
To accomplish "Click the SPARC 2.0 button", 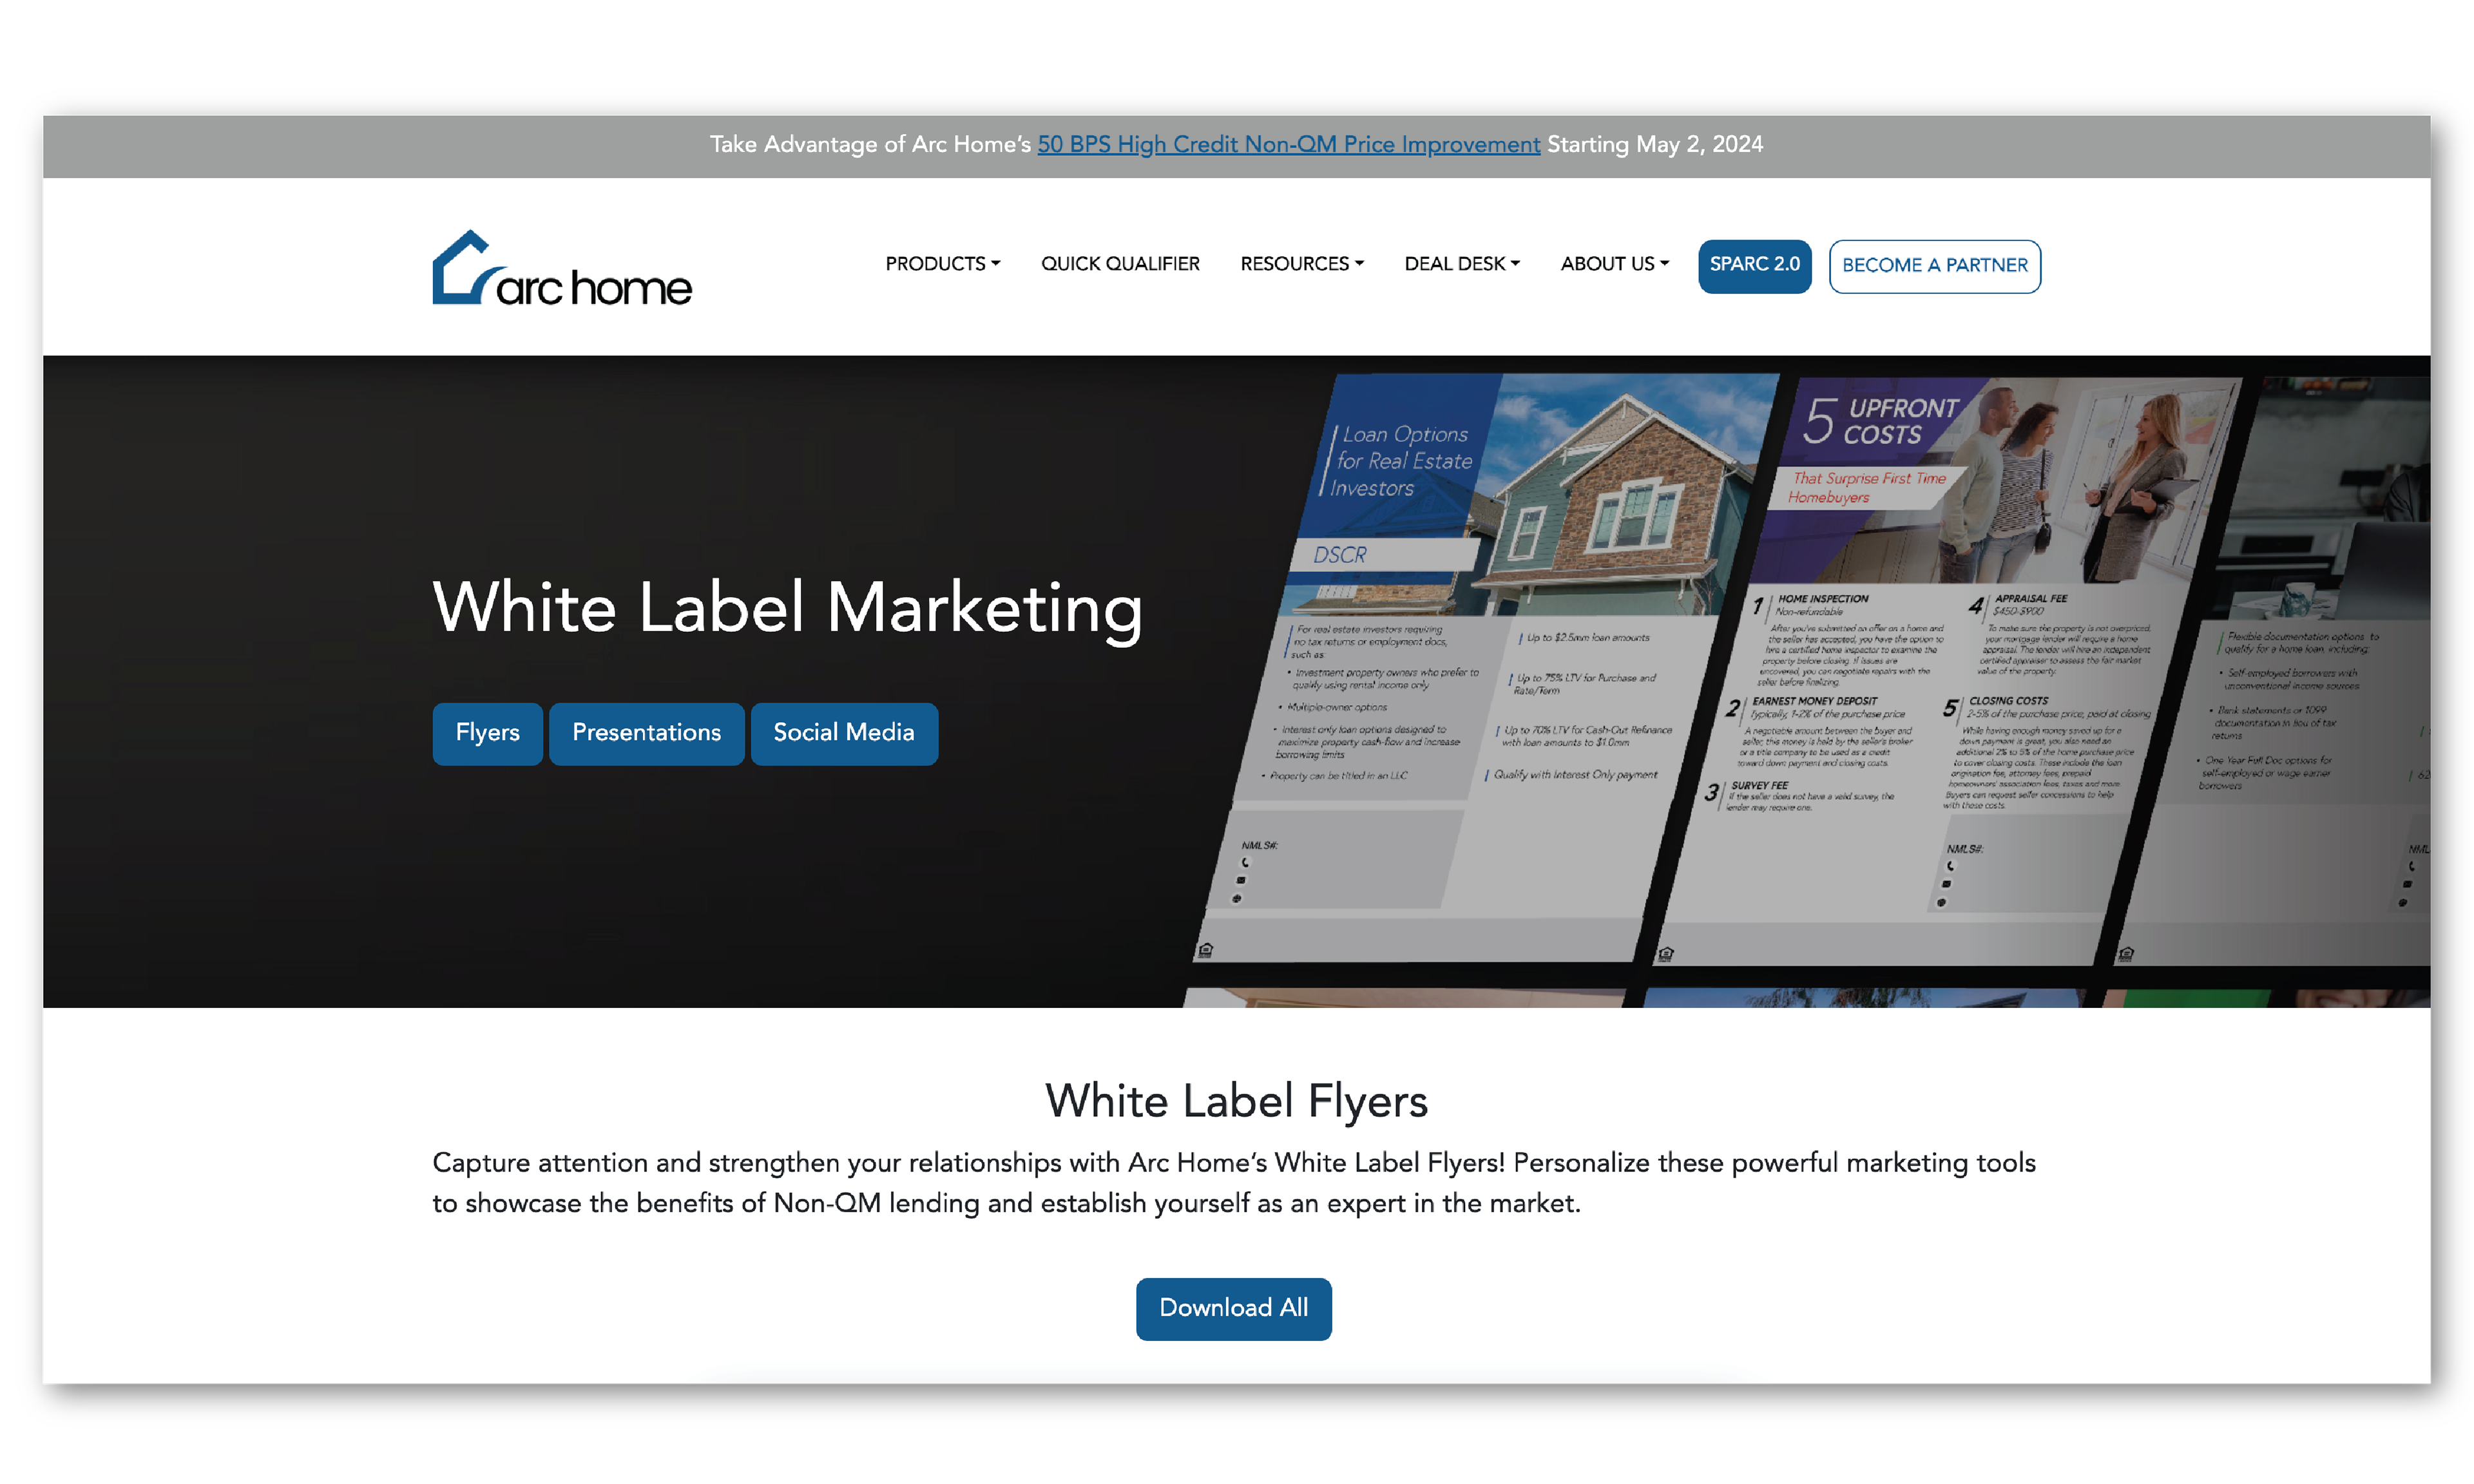I will click(x=1754, y=266).
